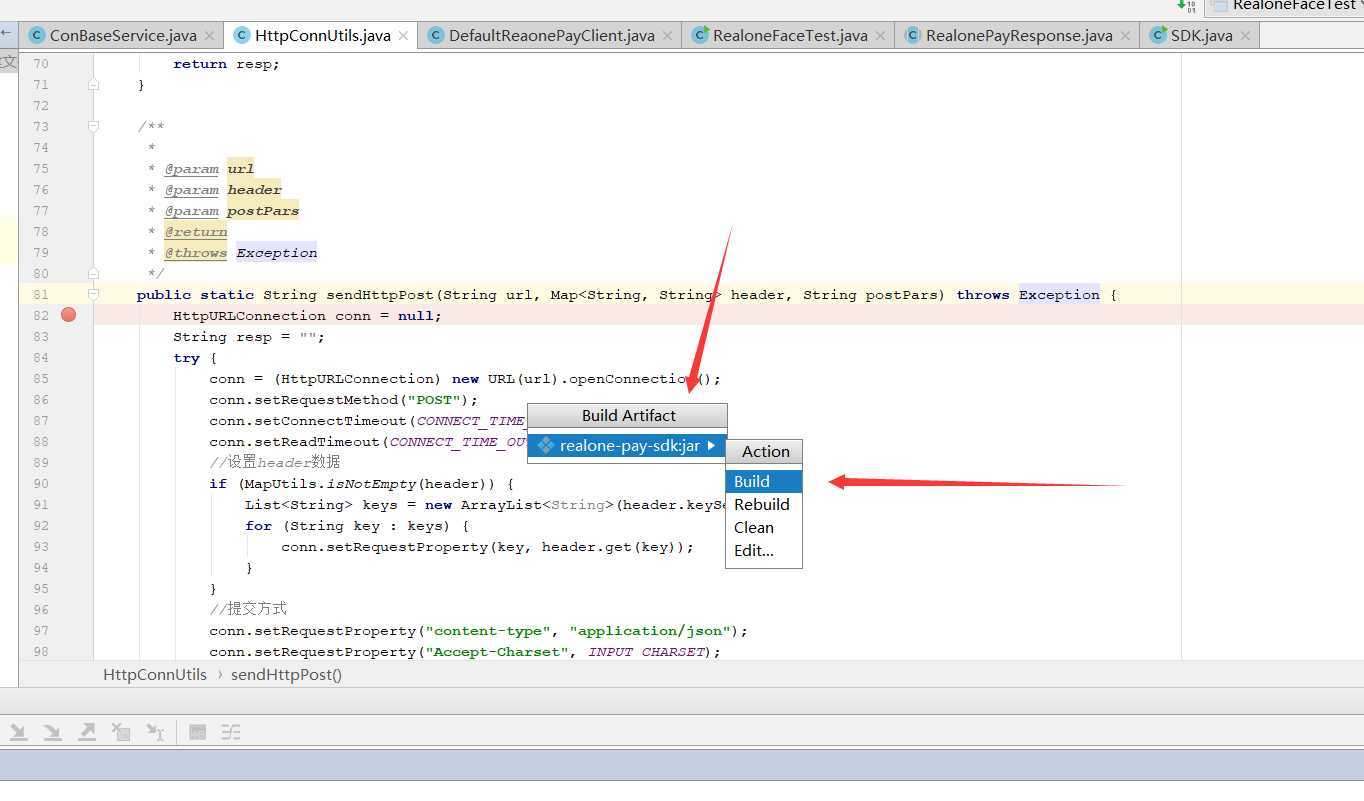Click 'Exception' on the @throws line
The image size is (1364, 801).
coord(277,252)
